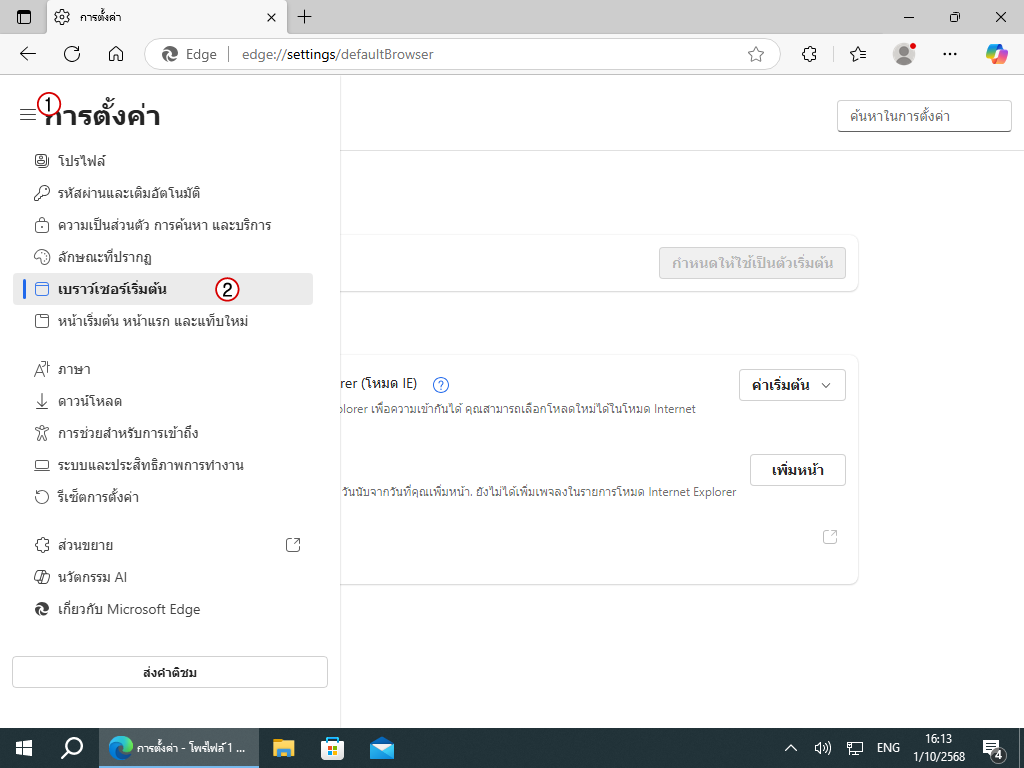Image resolution: width=1024 pixels, height=768 pixels.
Task: Go to ดาวน์โหลด settings section
Action: coord(89,401)
